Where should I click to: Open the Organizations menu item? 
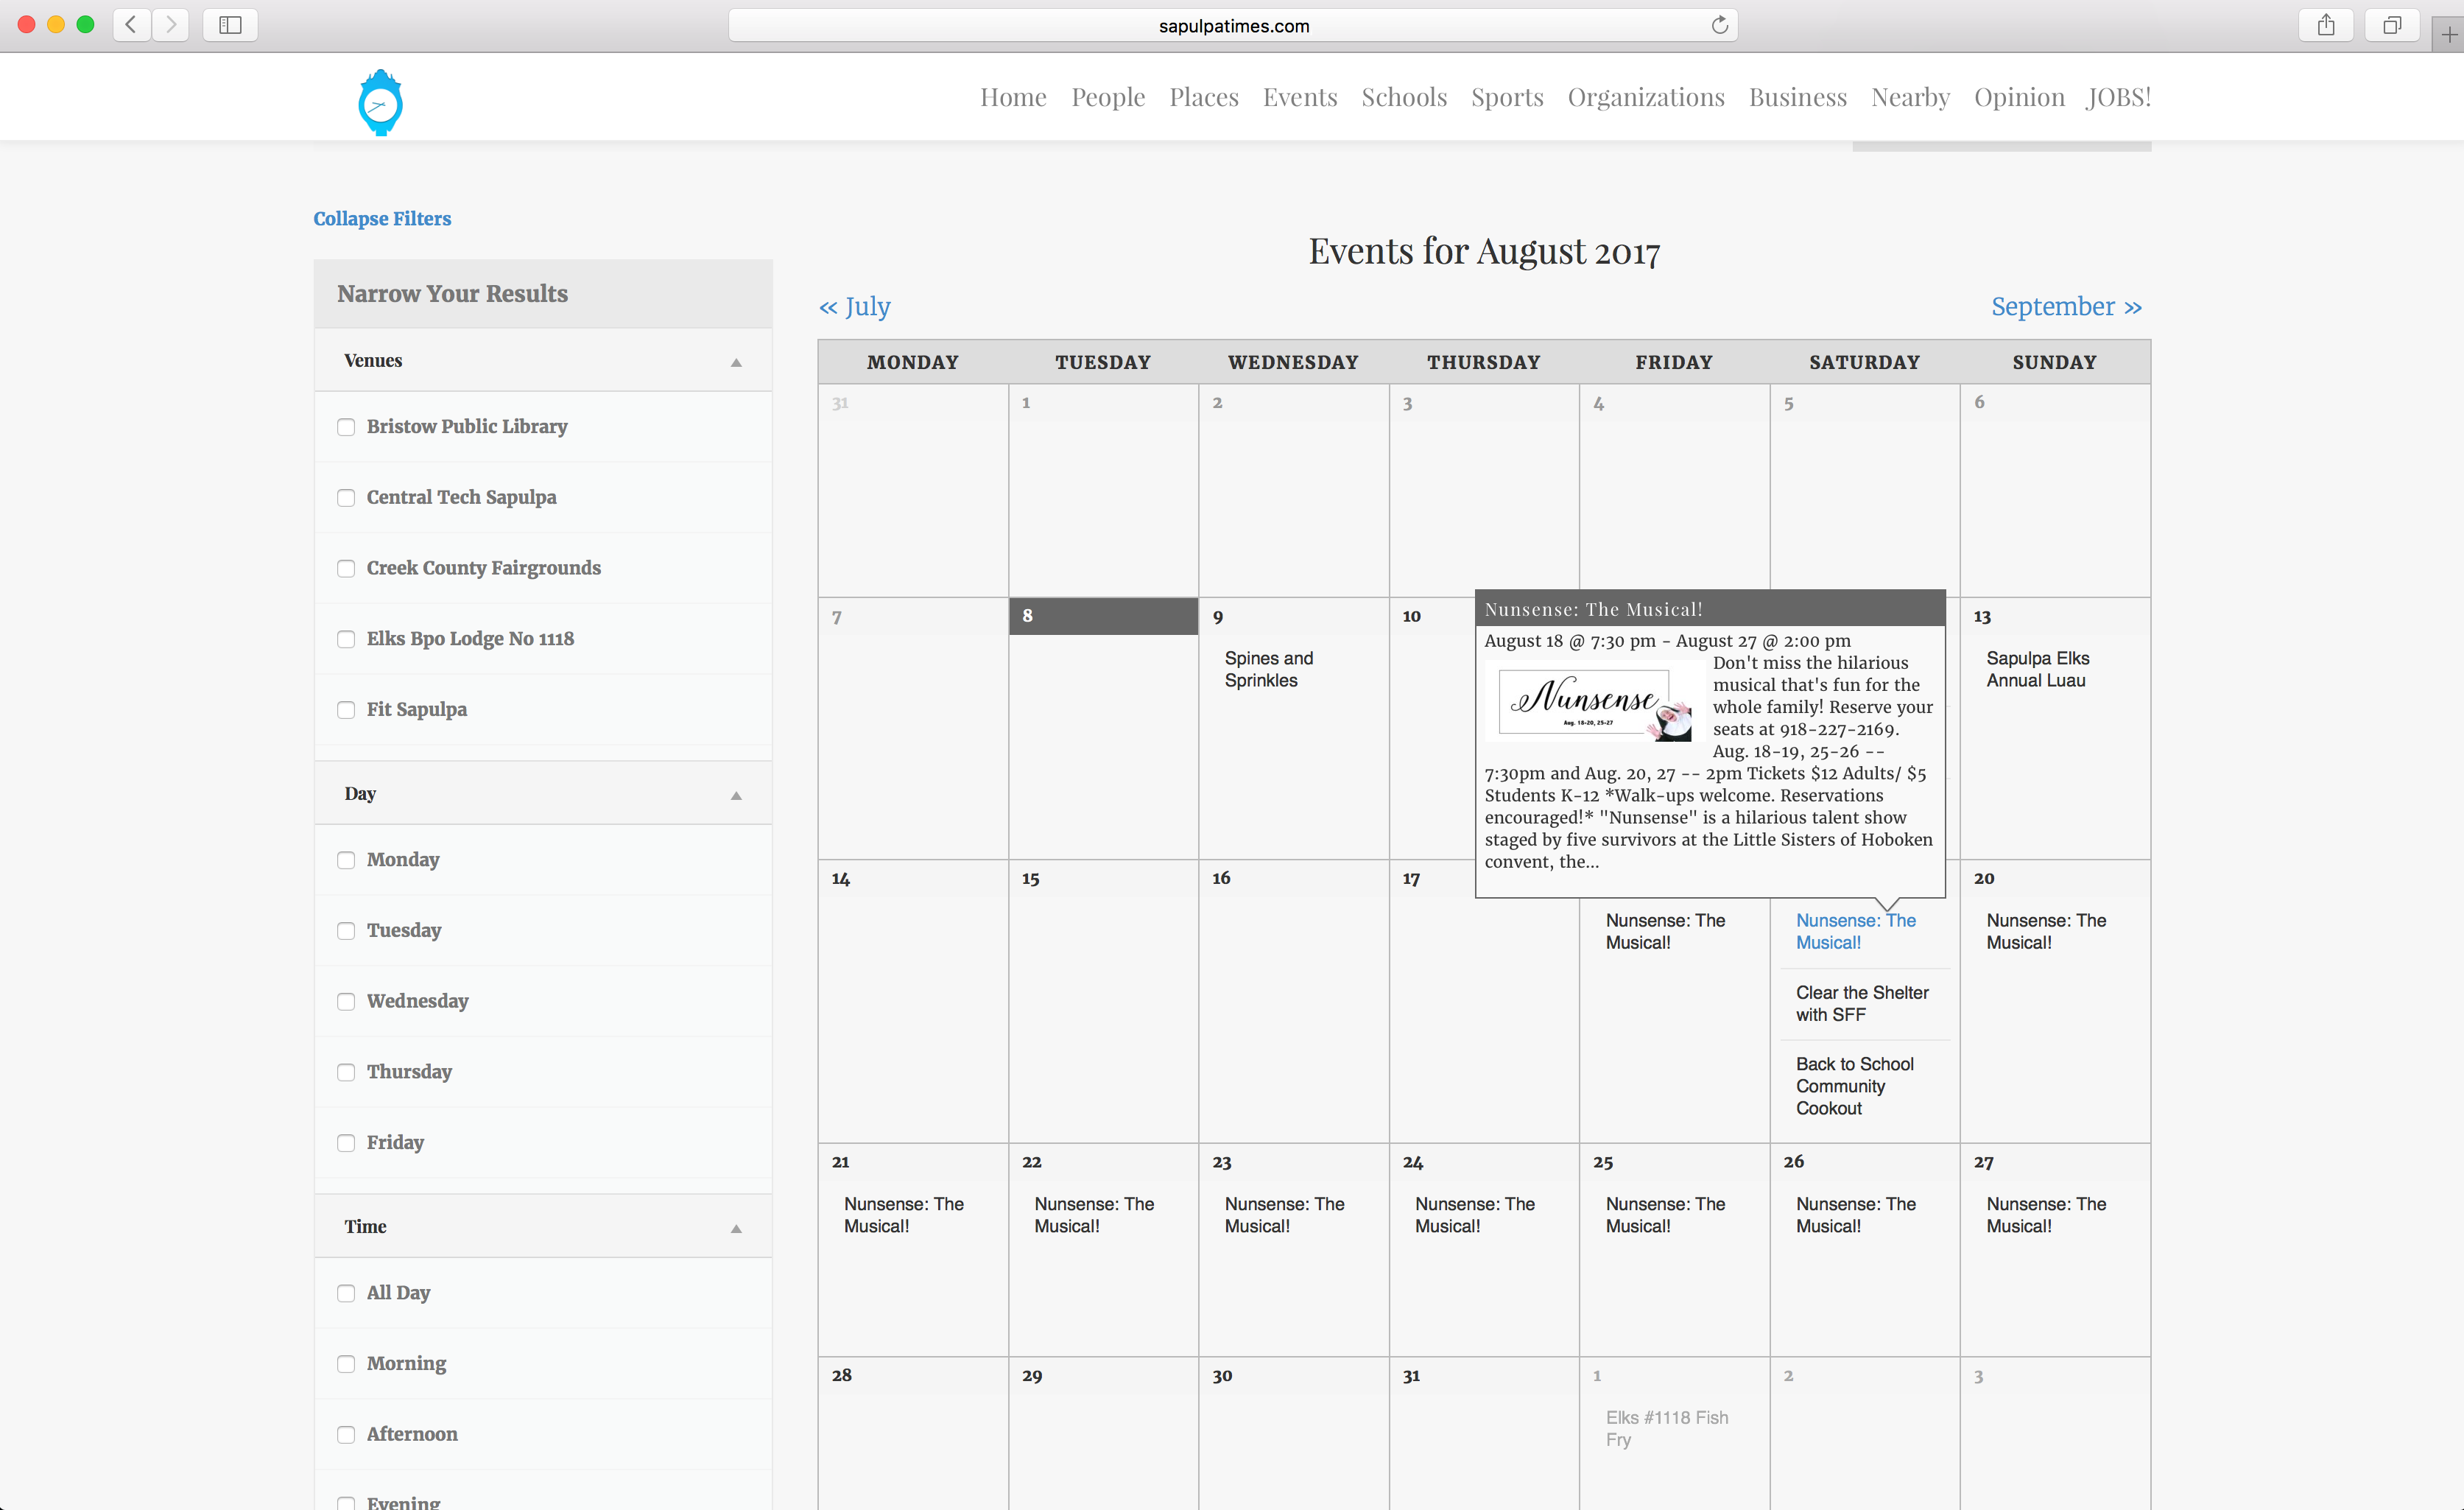(1646, 97)
